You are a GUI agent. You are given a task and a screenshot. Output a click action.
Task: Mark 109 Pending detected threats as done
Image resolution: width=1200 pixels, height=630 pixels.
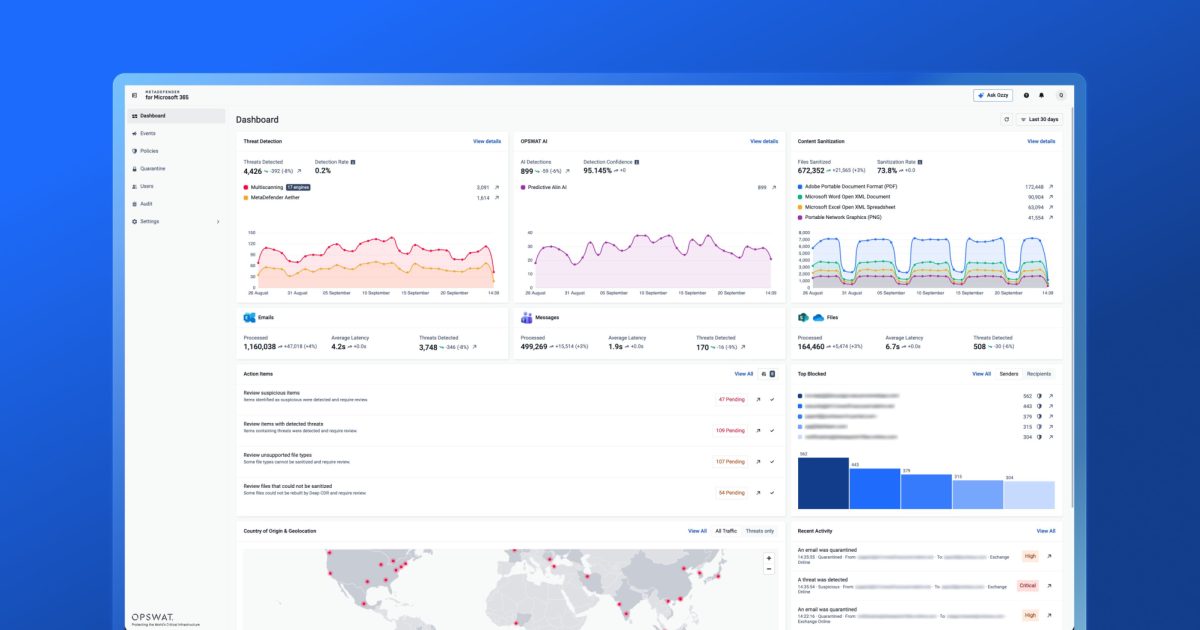[772, 430]
